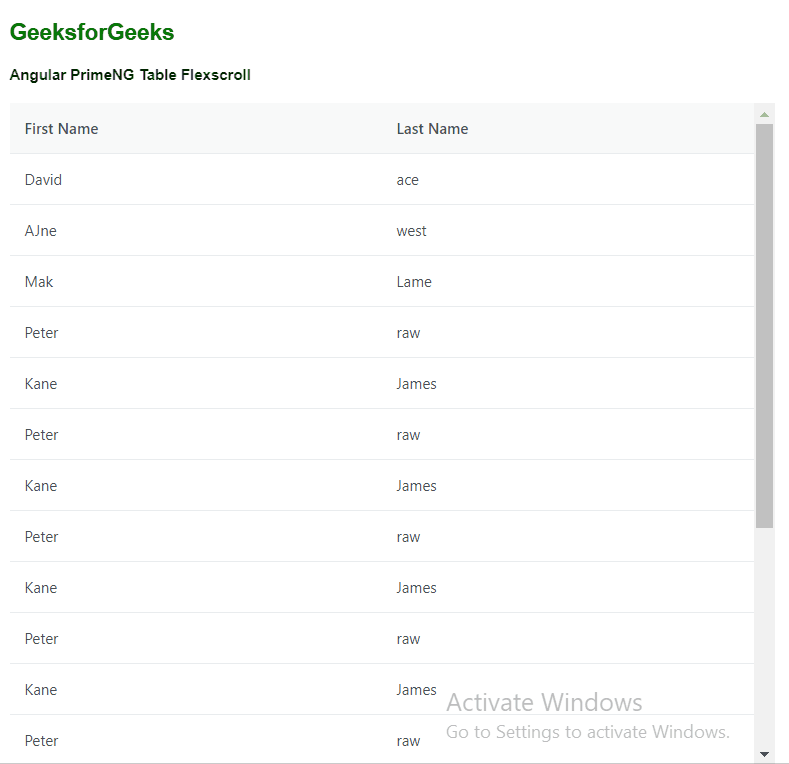
Task: Click the Go to Settings watermark text
Action: [x=588, y=732]
